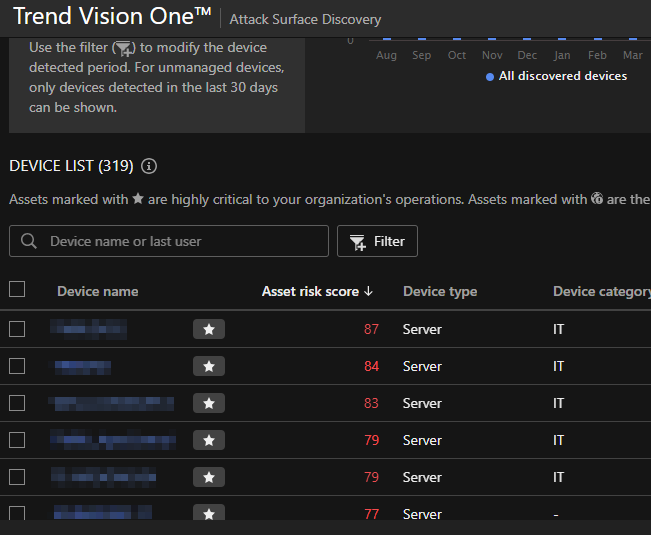This screenshot has height=535, width=651.
Task: Click the Attack Surface Discovery title
Action: point(305,19)
